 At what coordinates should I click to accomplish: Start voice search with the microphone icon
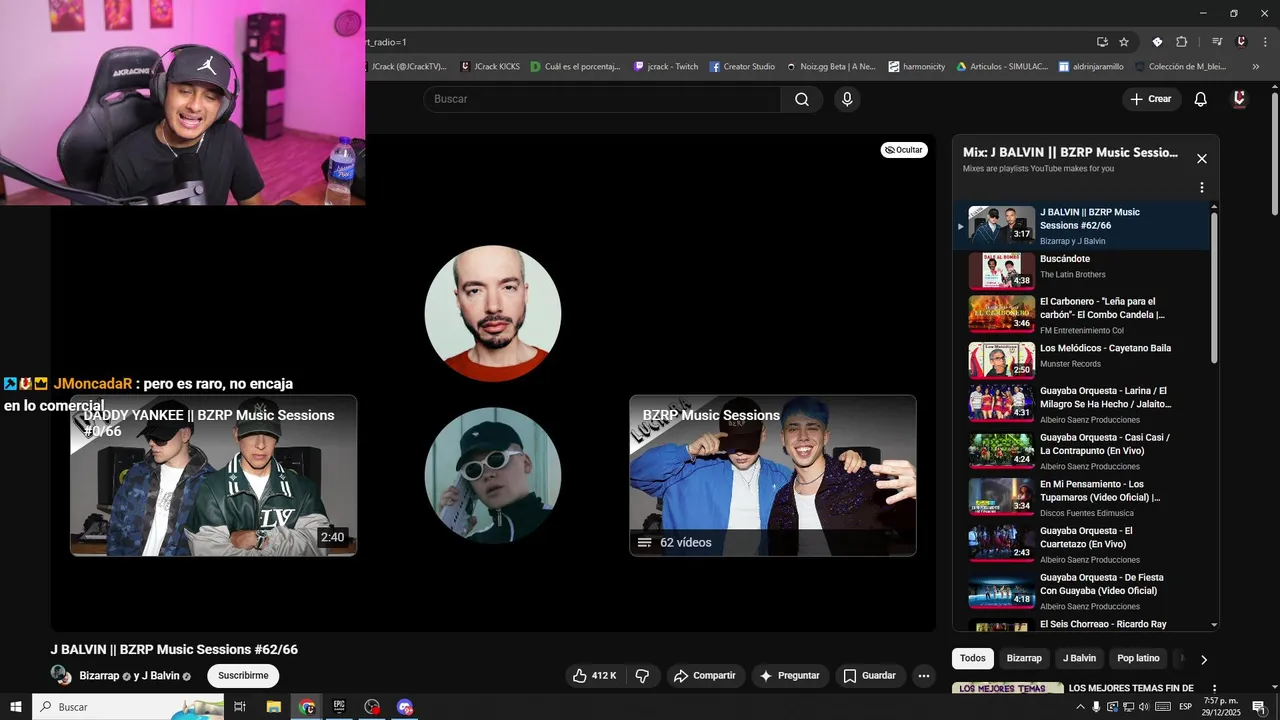847,99
